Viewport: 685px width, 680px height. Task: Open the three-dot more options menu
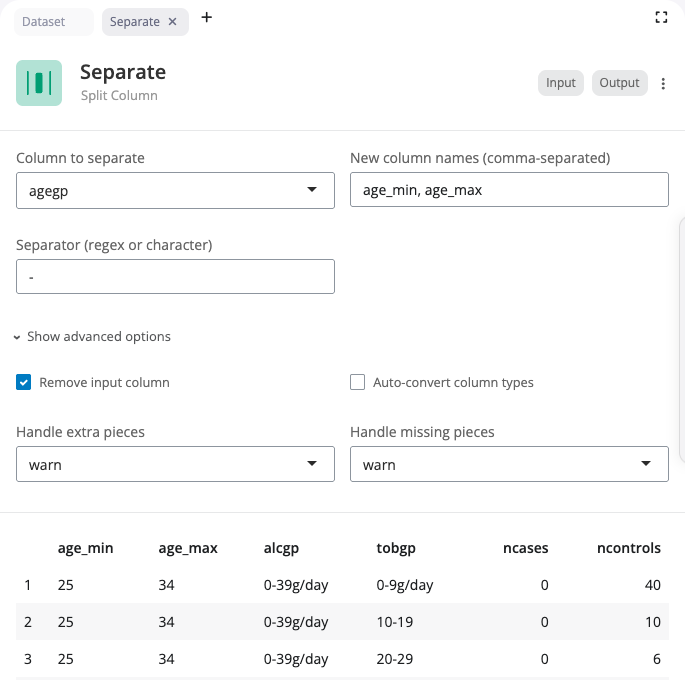coord(663,84)
